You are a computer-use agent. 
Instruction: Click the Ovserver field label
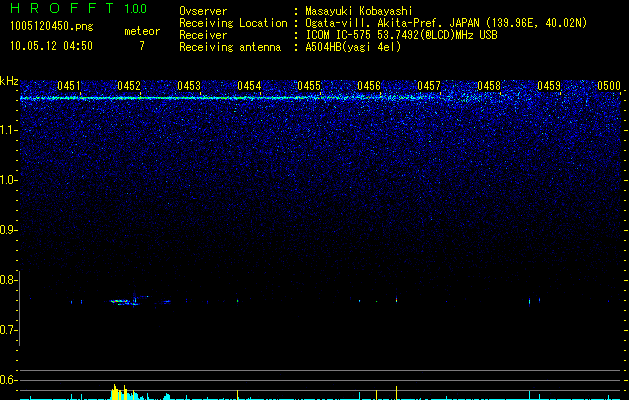(x=203, y=11)
